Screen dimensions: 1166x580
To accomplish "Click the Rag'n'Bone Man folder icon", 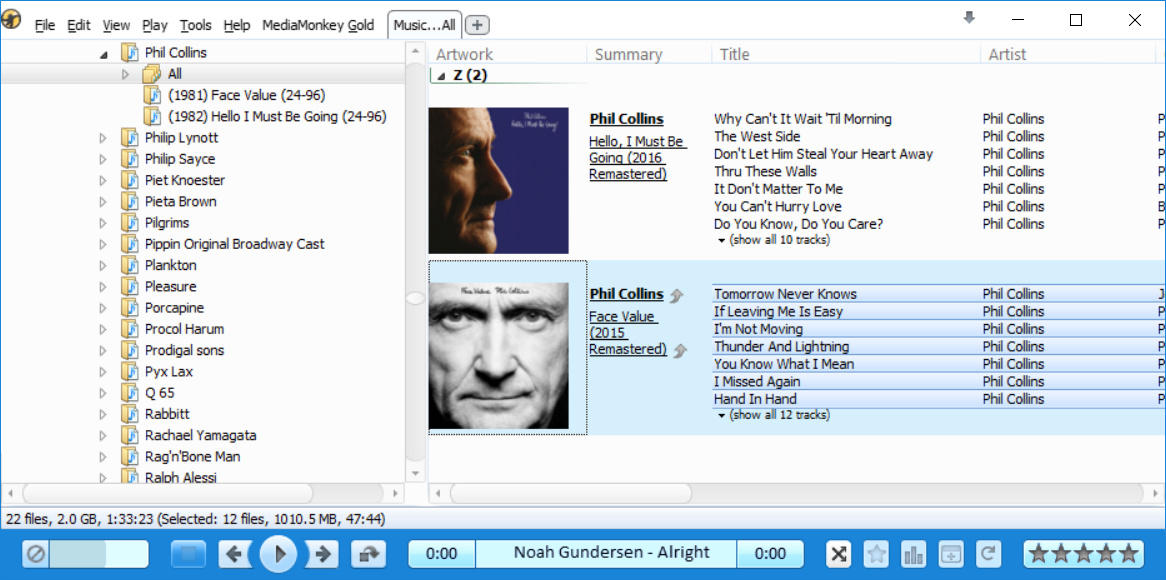I will click(x=130, y=457).
